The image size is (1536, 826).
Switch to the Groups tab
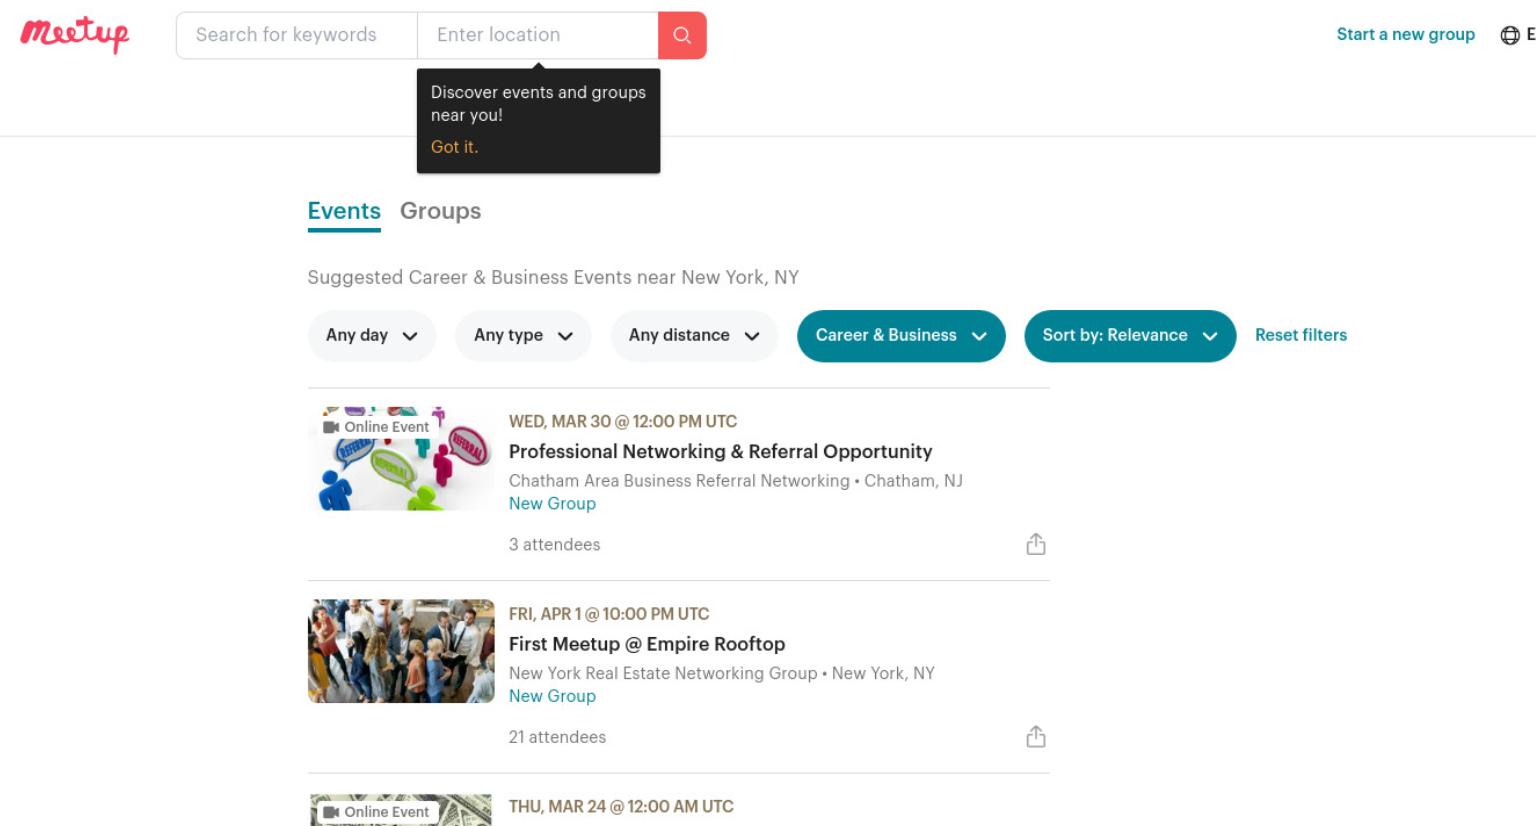coord(440,212)
